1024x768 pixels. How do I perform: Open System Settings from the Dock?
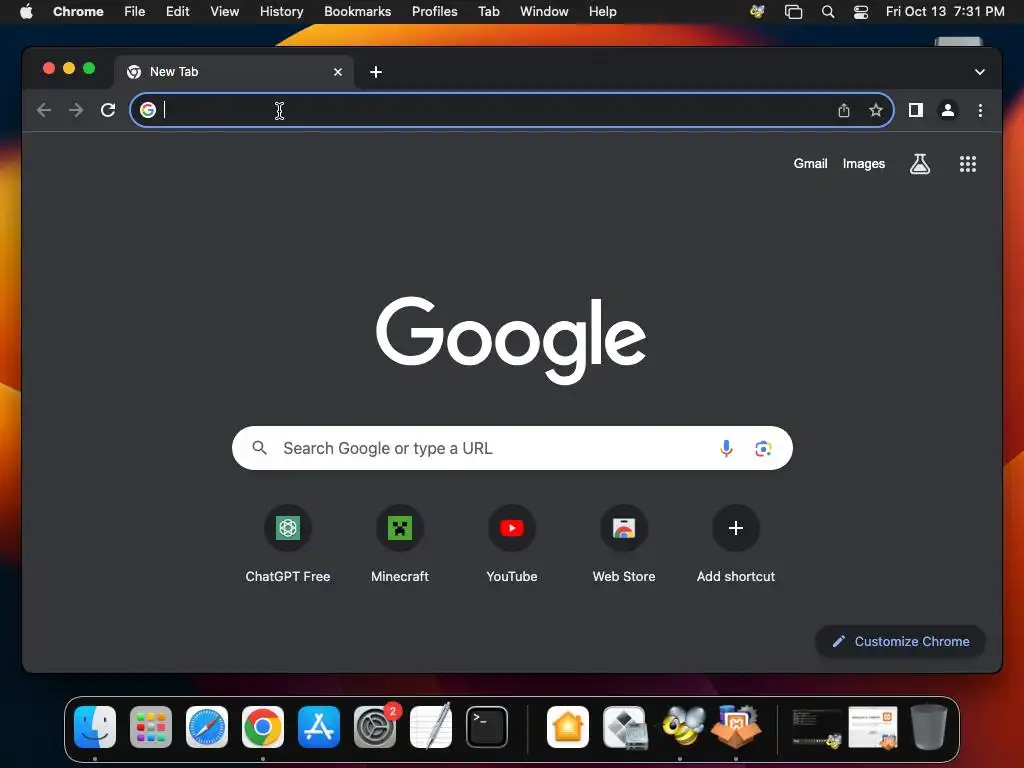coord(375,727)
